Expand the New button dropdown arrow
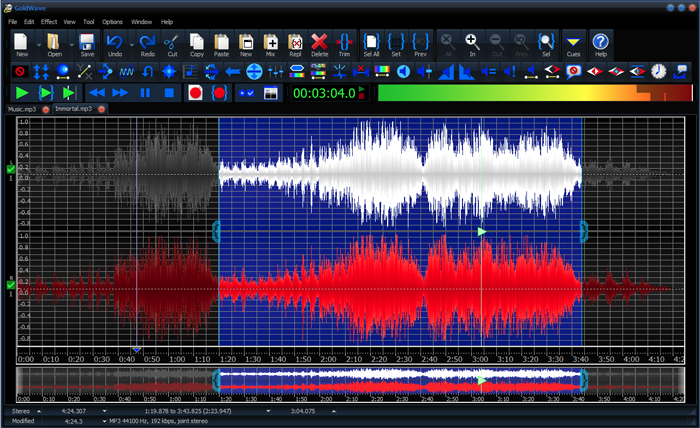This screenshot has height=428, width=700. 38,45
